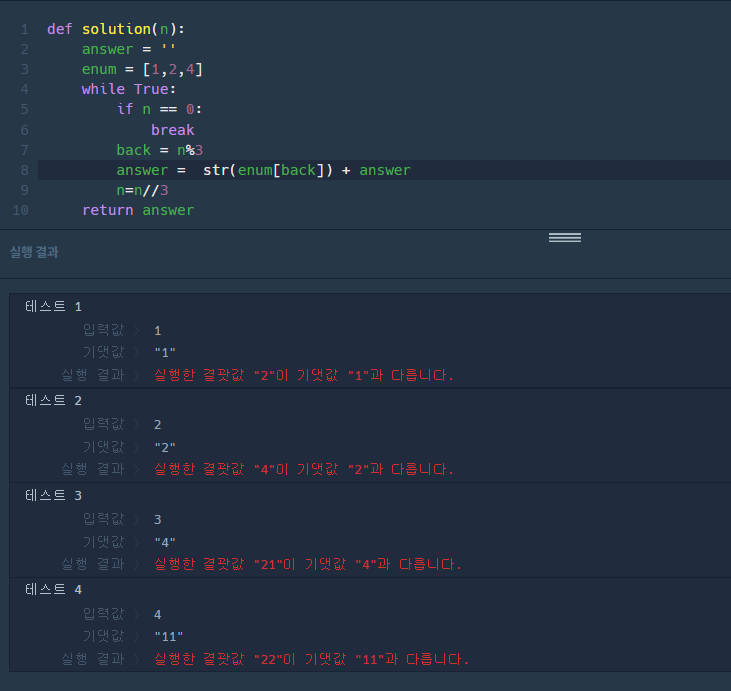Click the '테스트 3' heading
731x691 pixels.
[53, 495]
